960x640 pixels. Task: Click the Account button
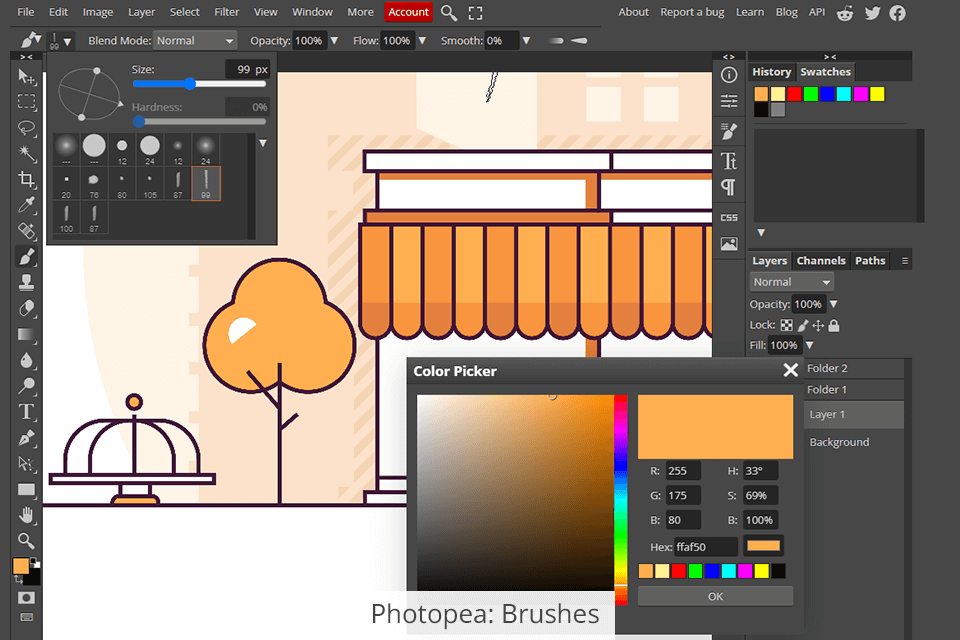tap(408, 12)
